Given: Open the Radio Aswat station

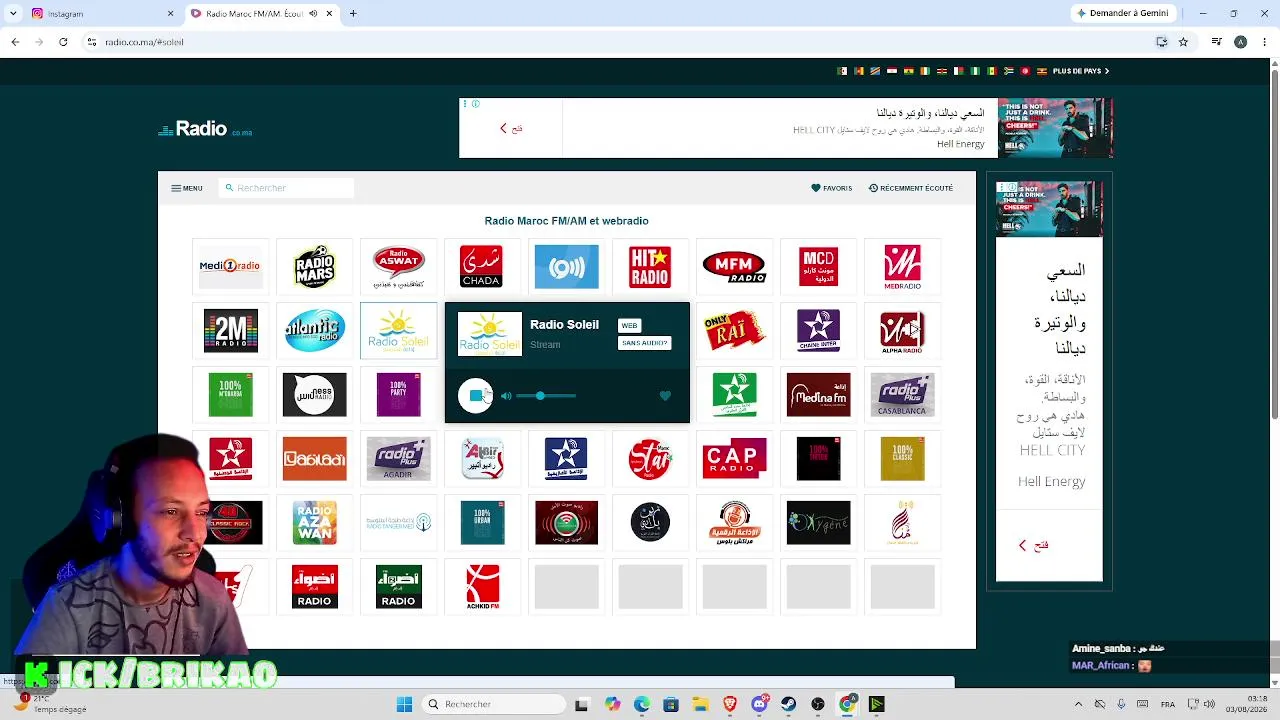Looking at the screenshot, I should tap(398, 267).
